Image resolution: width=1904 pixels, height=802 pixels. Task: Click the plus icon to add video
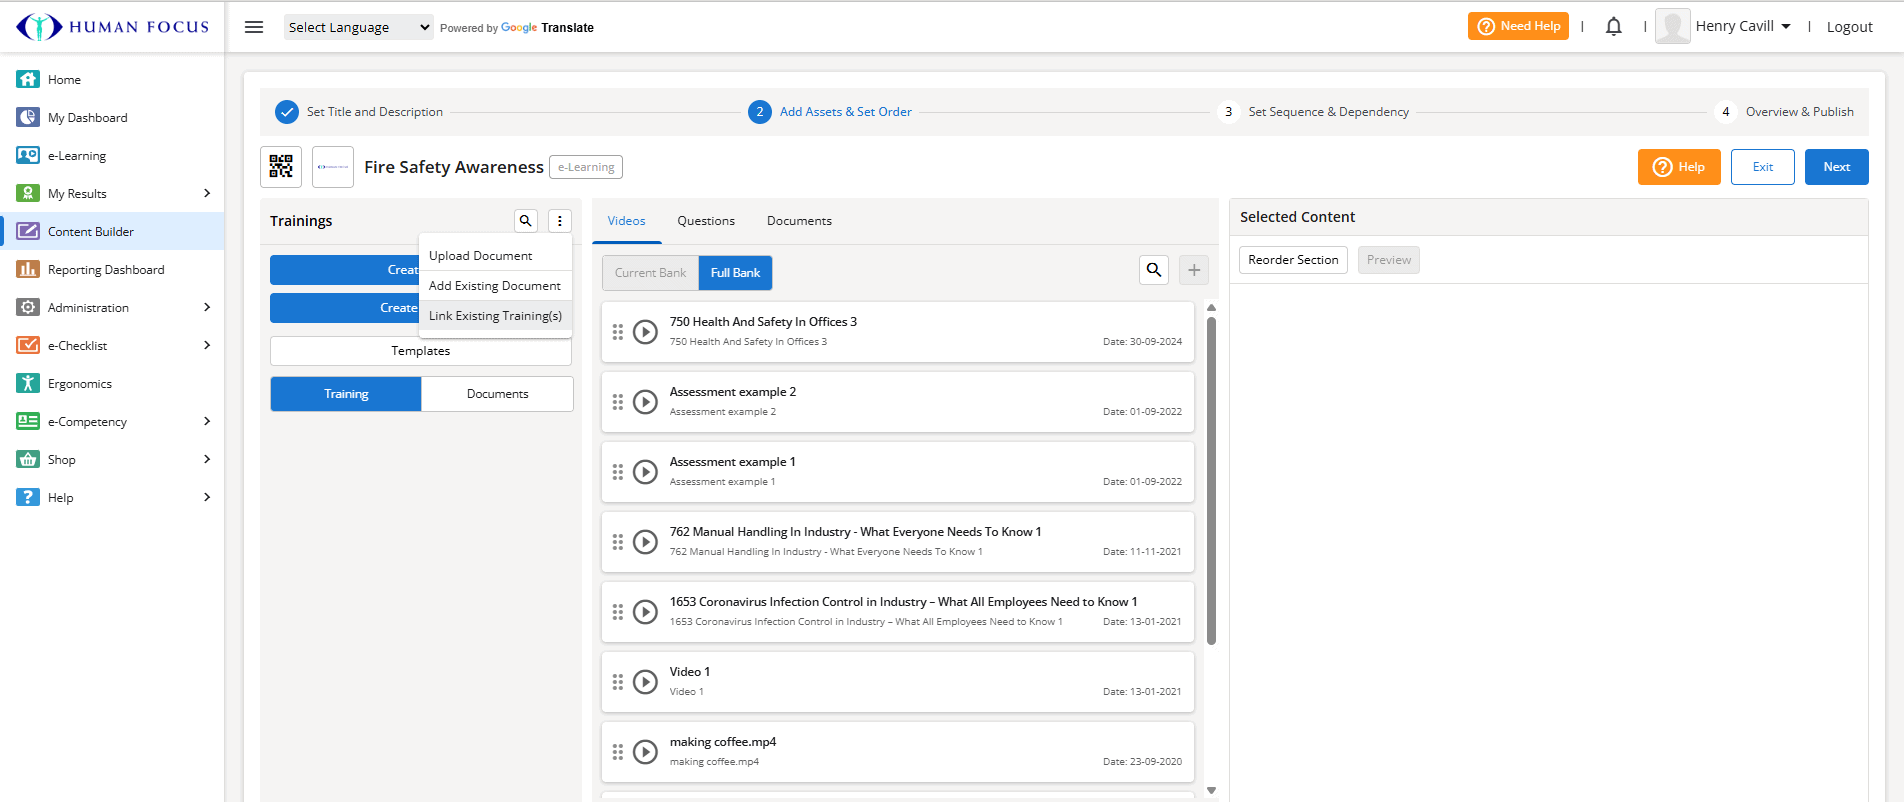pos(1194,270)
